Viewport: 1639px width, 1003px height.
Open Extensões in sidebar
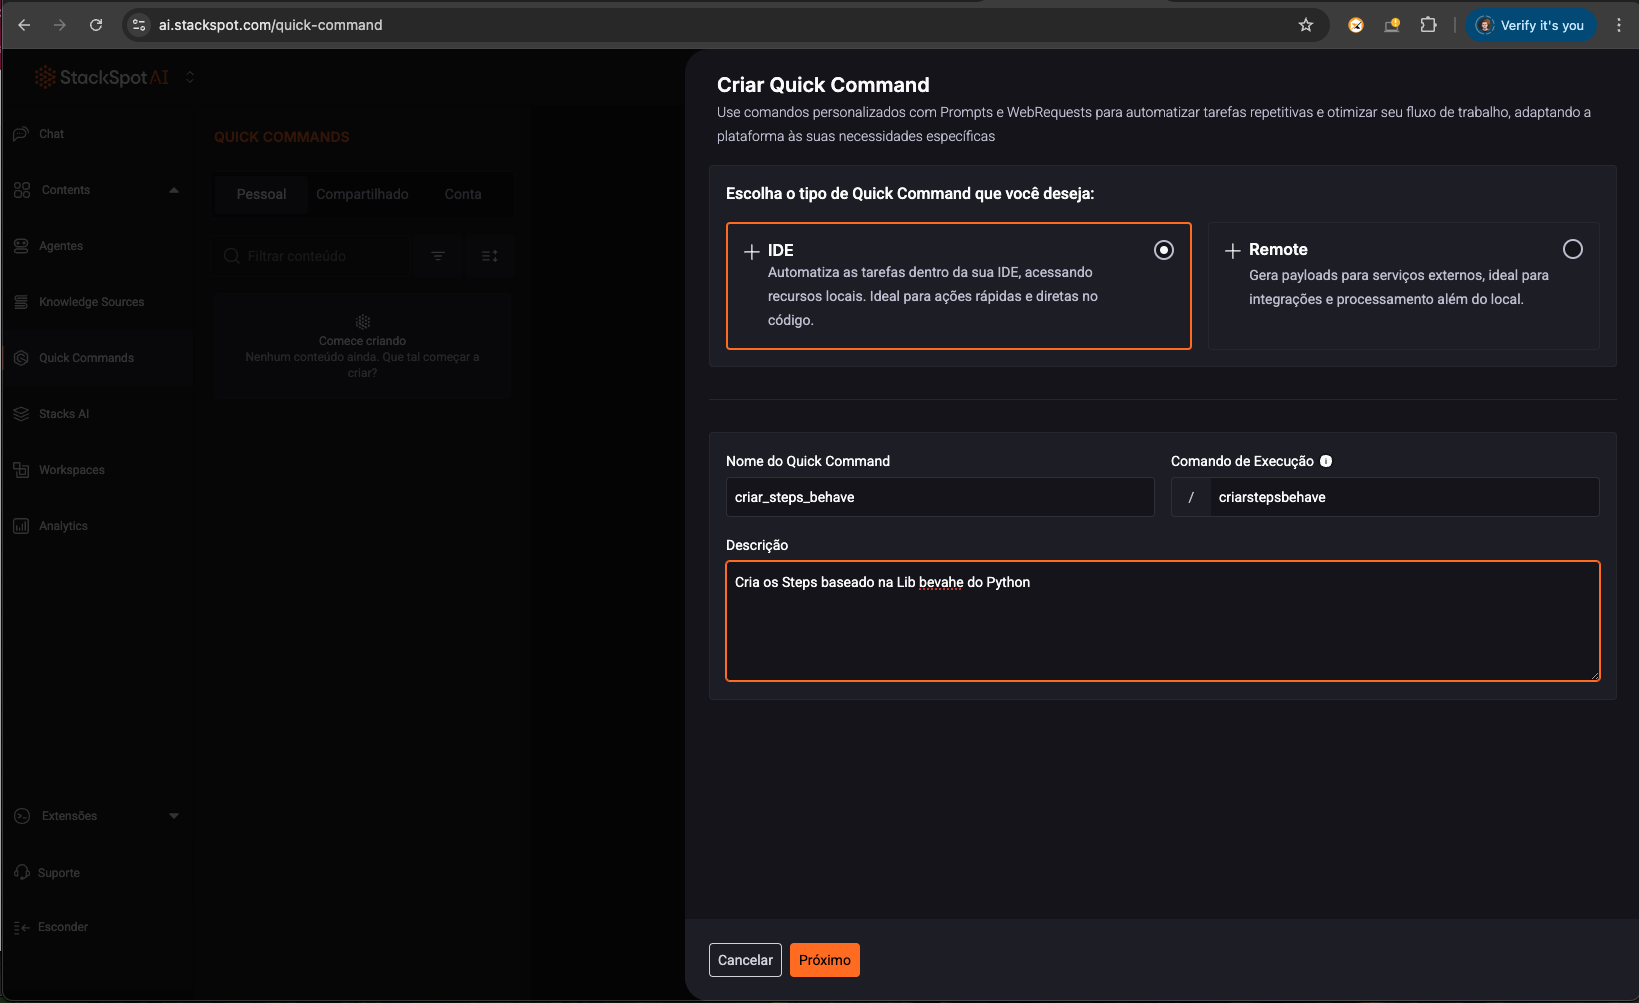69,816
